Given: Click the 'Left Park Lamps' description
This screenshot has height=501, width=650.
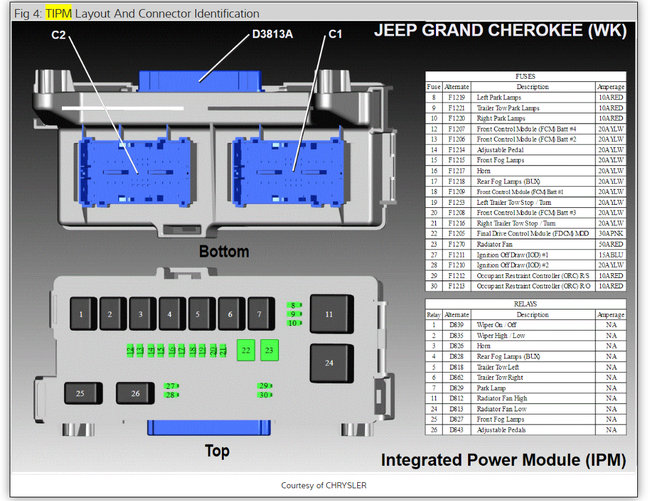Looking at the screenshot, I should click(499, 97).
